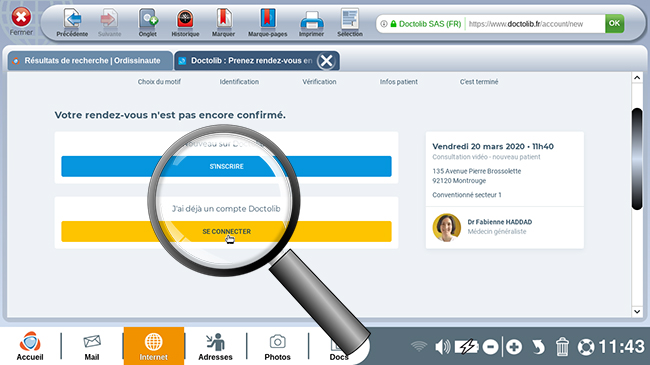Bookmark this page with Marquer
This screenshot has height=365, width=650.
223,23
